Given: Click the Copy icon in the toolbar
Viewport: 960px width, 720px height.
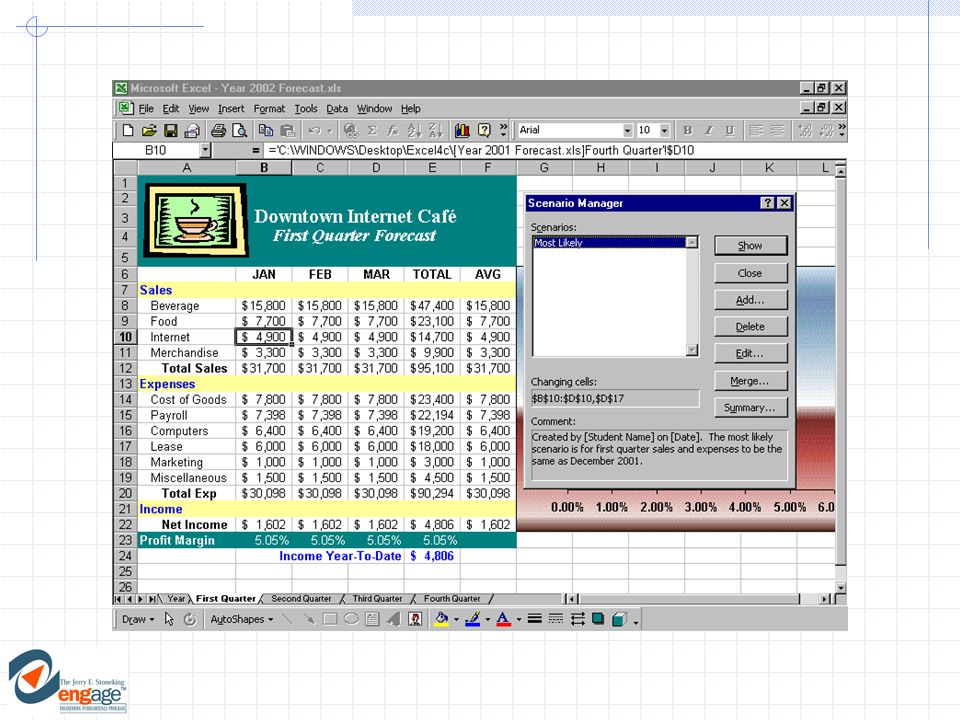Looking at the screenshot, I should coord(266,130).
